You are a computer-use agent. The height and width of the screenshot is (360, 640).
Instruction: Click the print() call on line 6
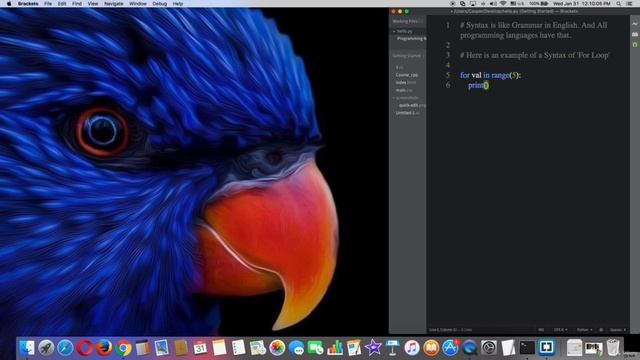(x=478, y=85)
